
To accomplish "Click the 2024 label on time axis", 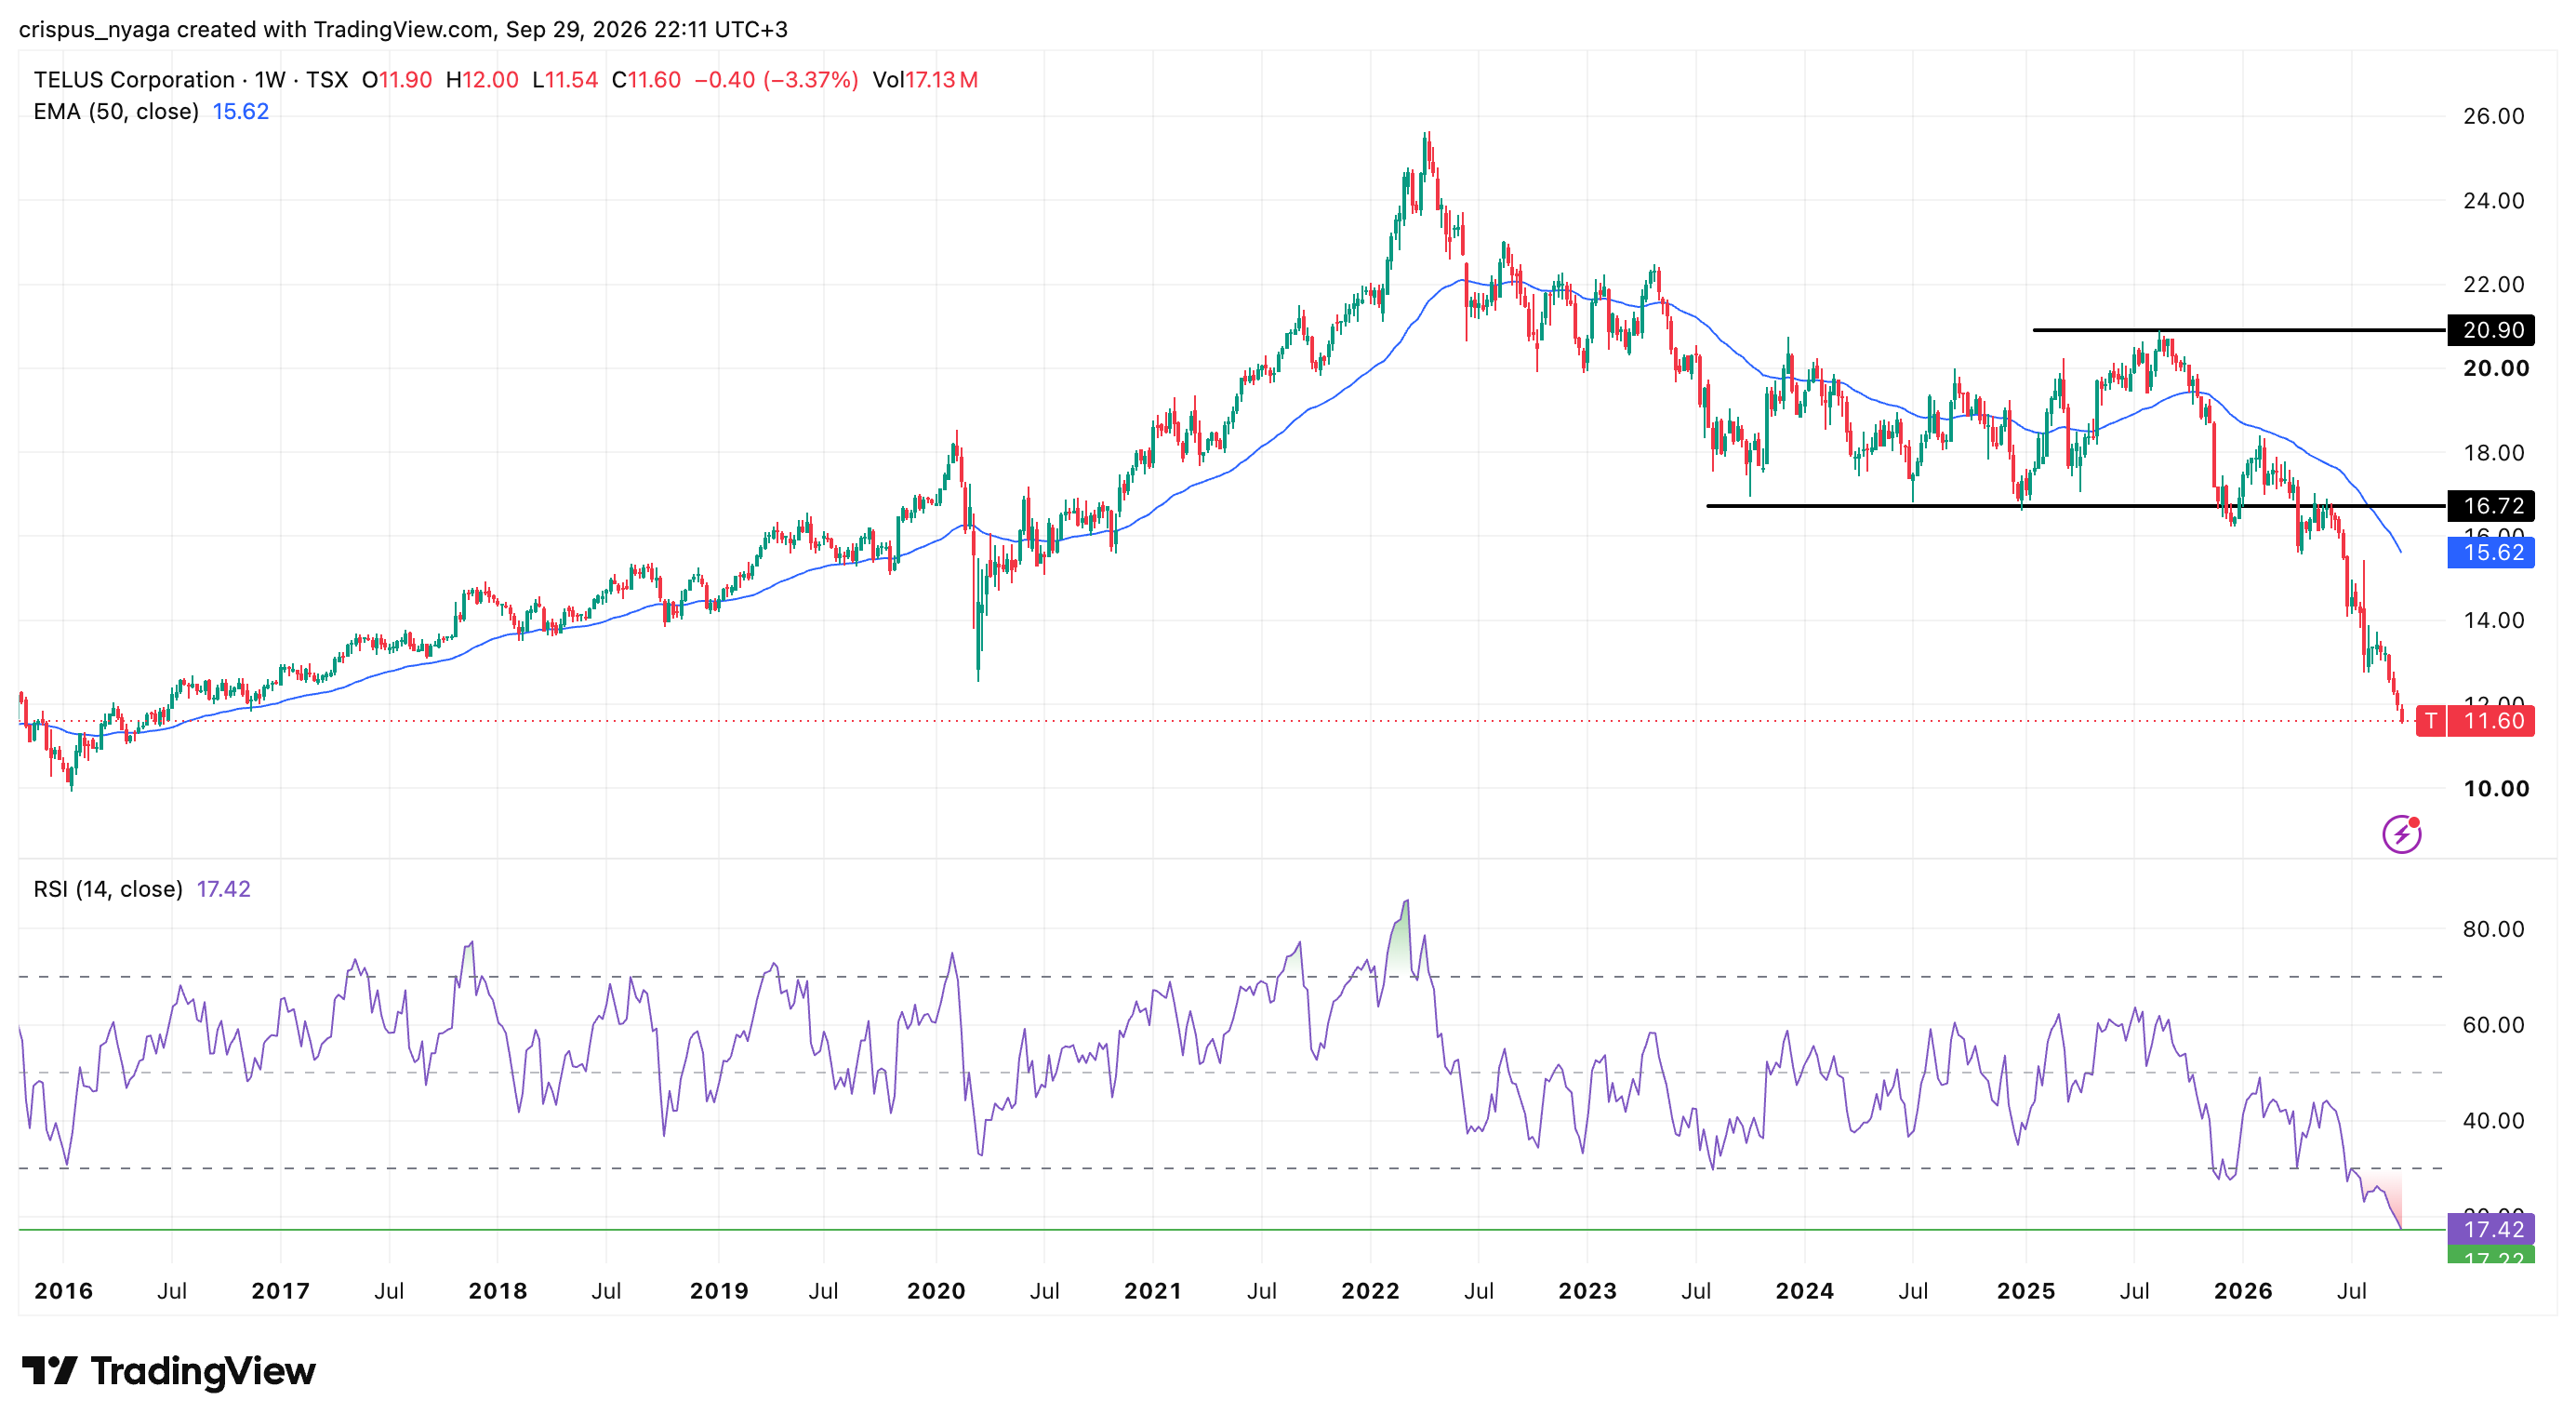I will tap(1804, 1291).
